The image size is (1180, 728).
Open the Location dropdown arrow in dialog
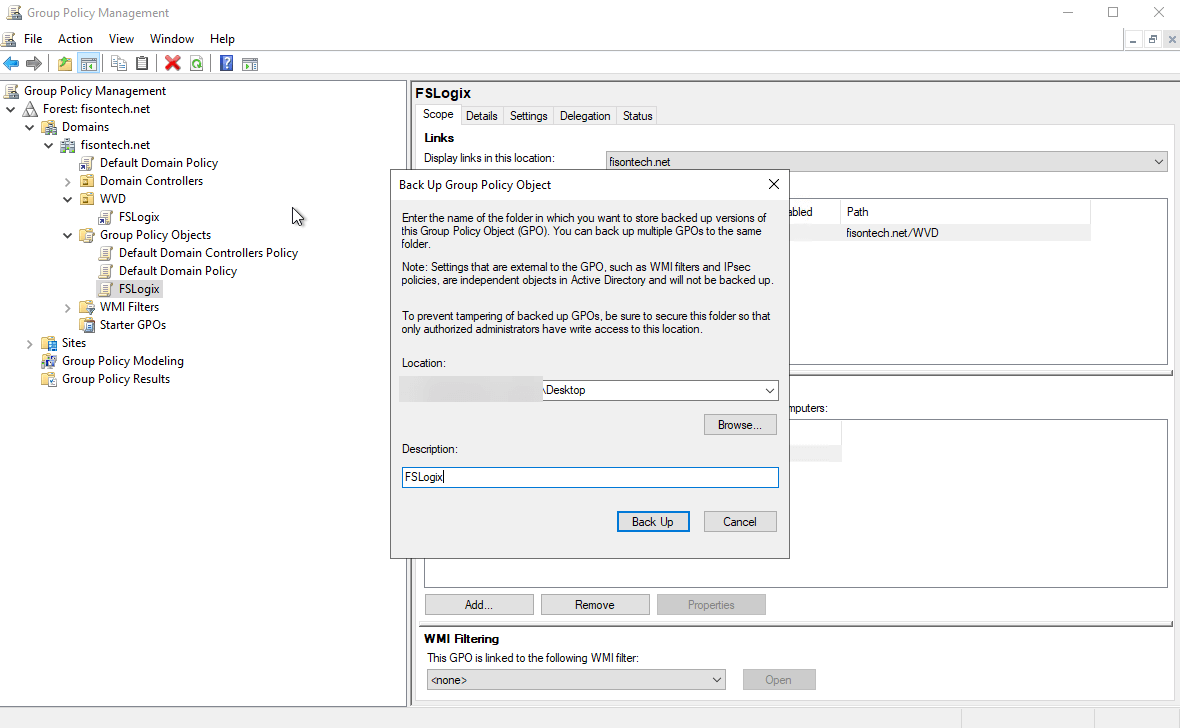[769, 390]
